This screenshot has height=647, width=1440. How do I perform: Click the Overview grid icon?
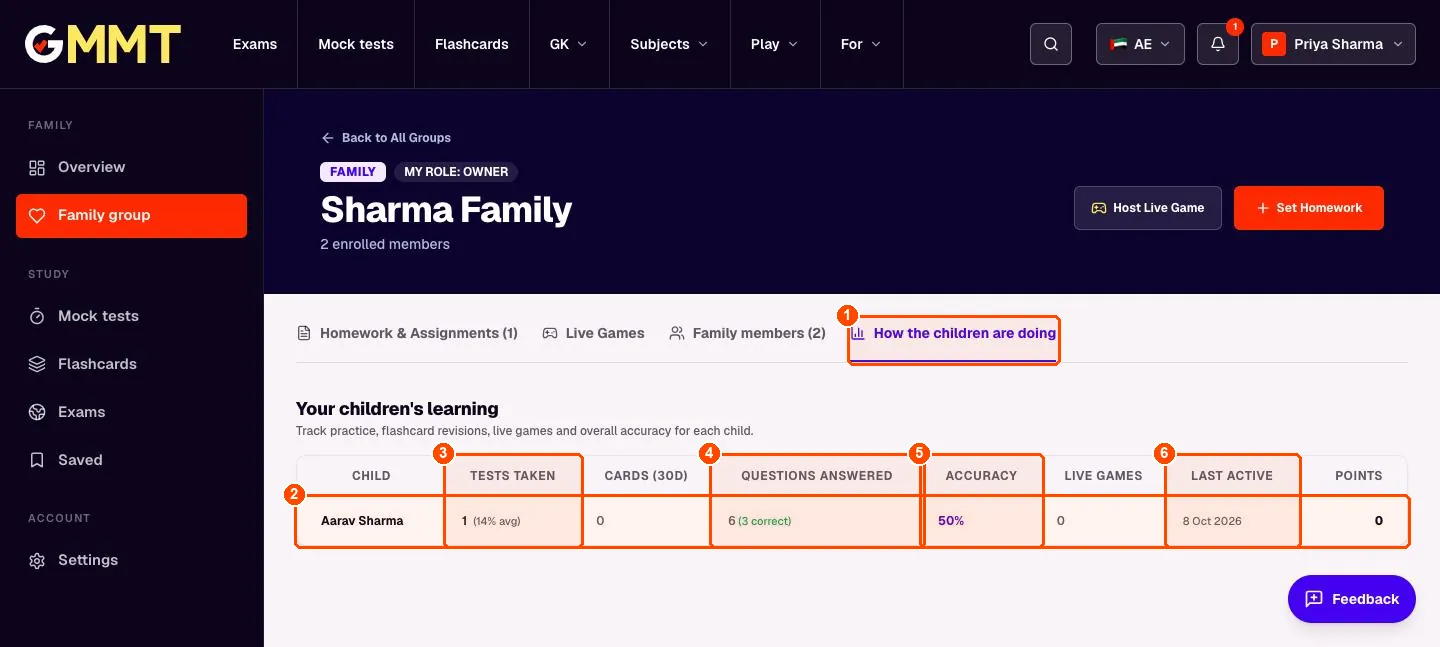click(37, 167)
